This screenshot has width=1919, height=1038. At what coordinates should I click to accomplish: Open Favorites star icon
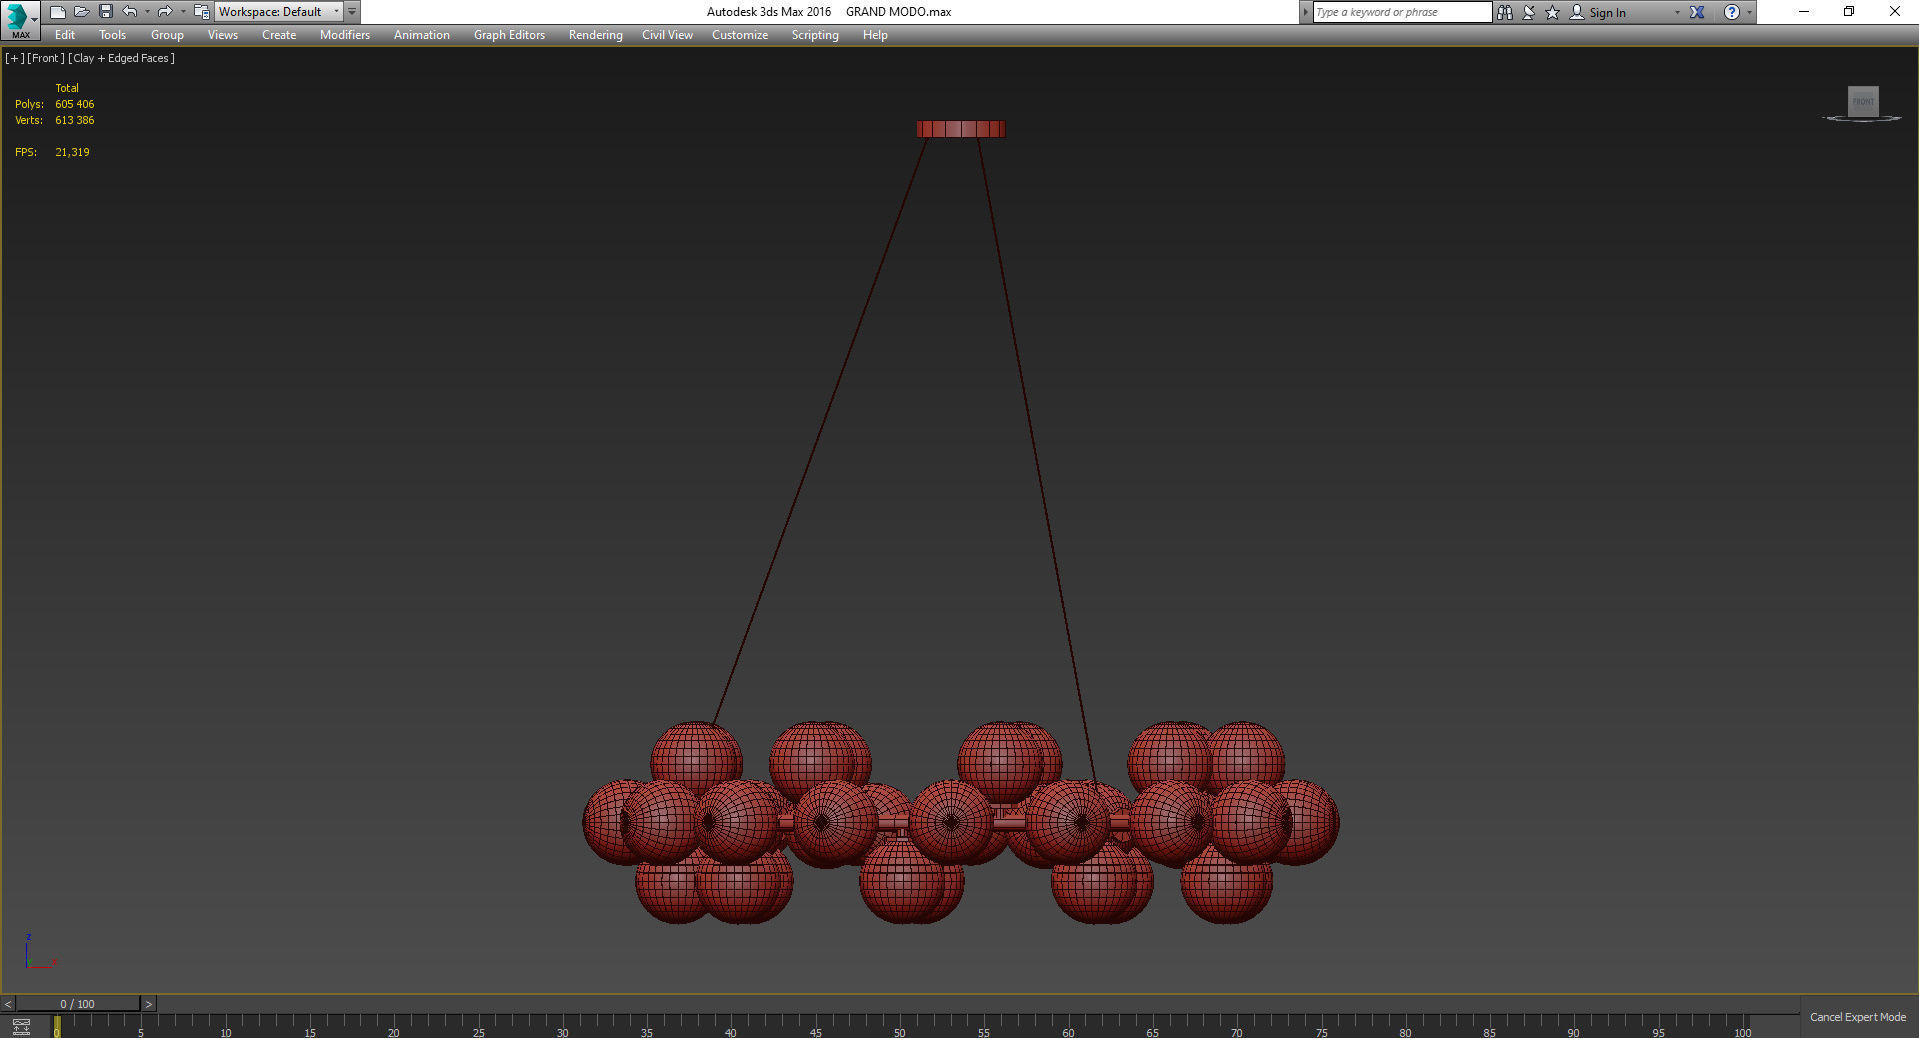1553,12
